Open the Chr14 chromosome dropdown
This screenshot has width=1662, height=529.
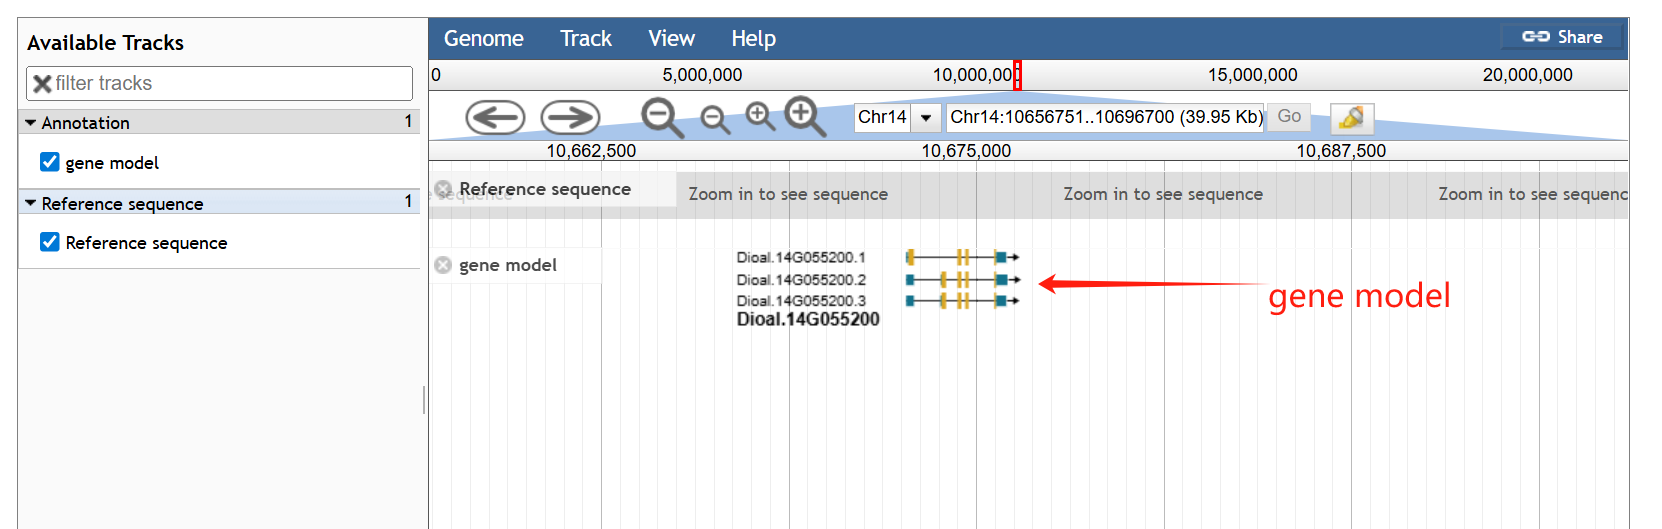point(926,118)
